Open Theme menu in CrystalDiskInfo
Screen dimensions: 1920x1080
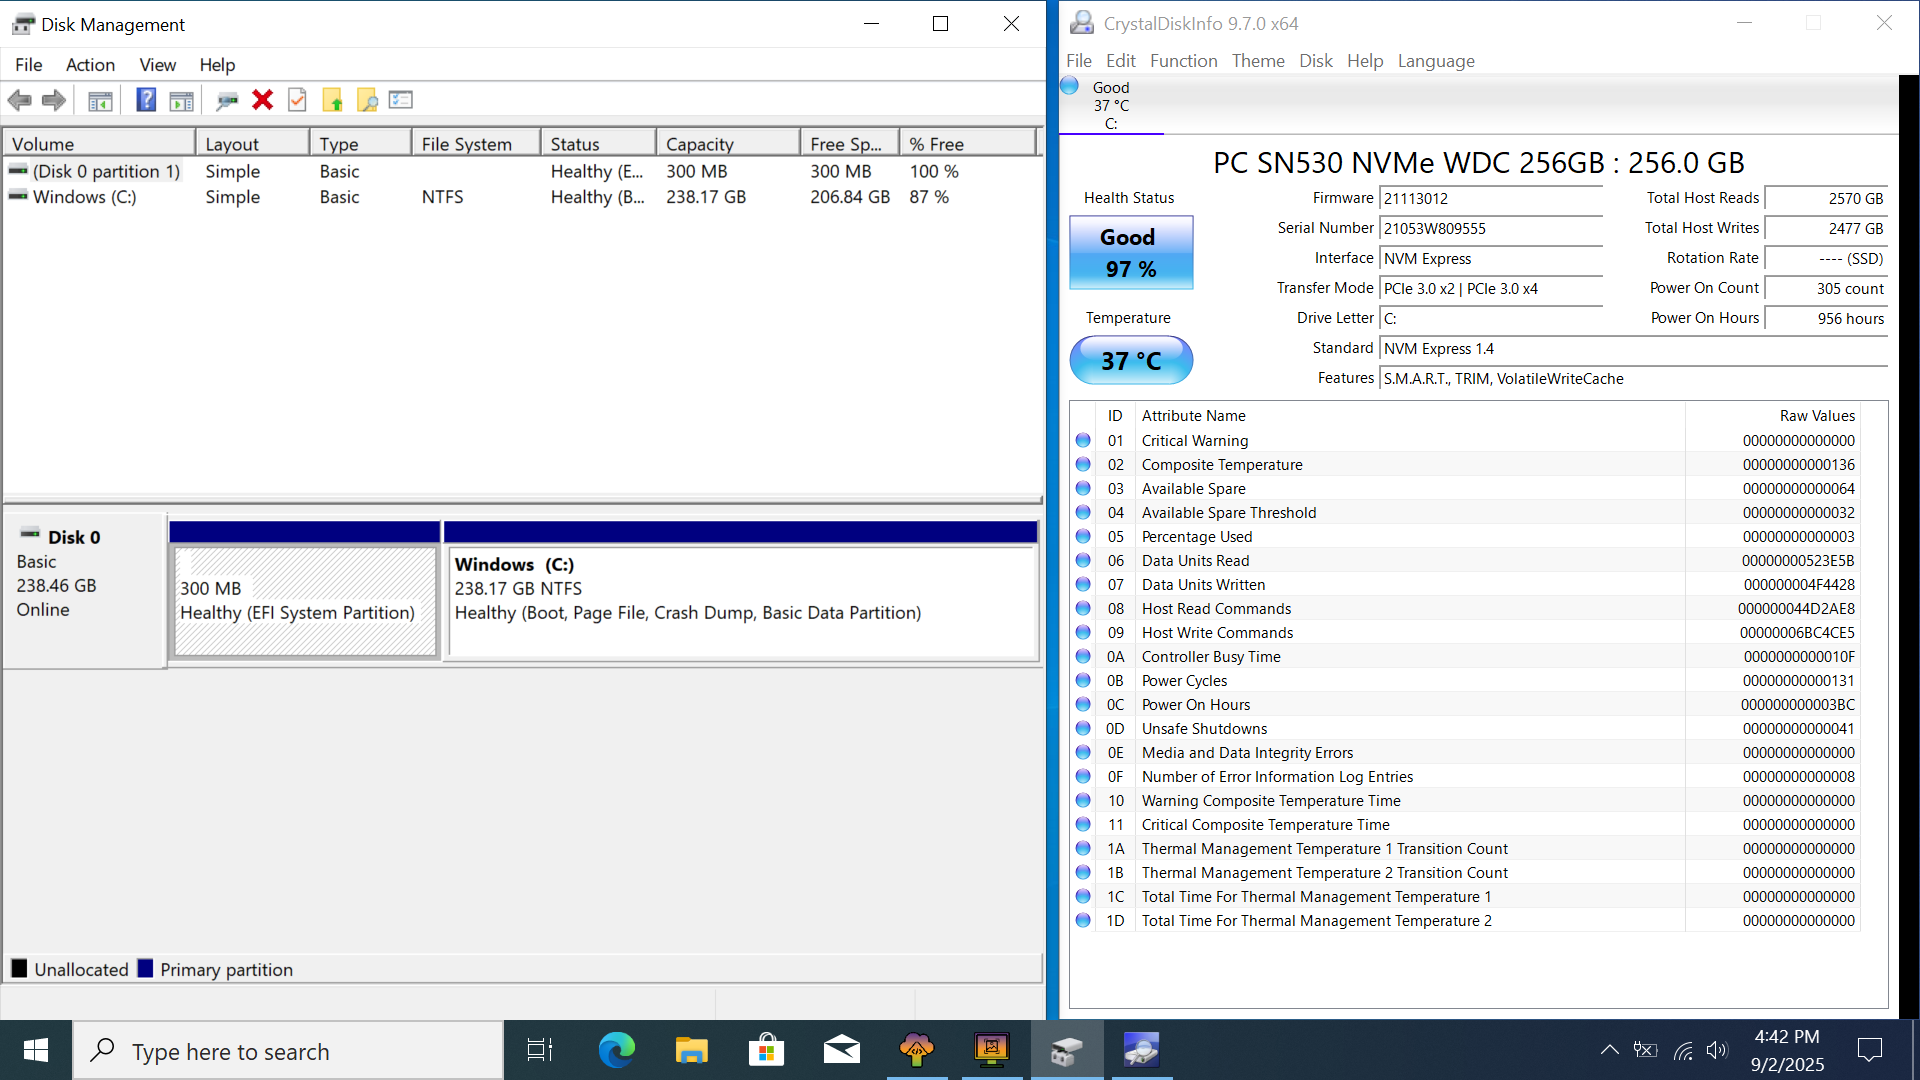[x=1258, y=61]
